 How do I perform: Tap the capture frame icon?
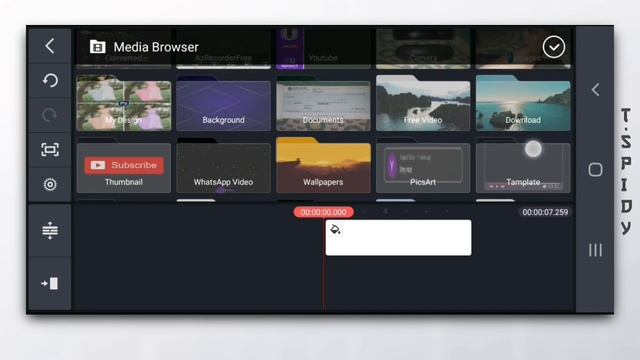click(50, 150)
